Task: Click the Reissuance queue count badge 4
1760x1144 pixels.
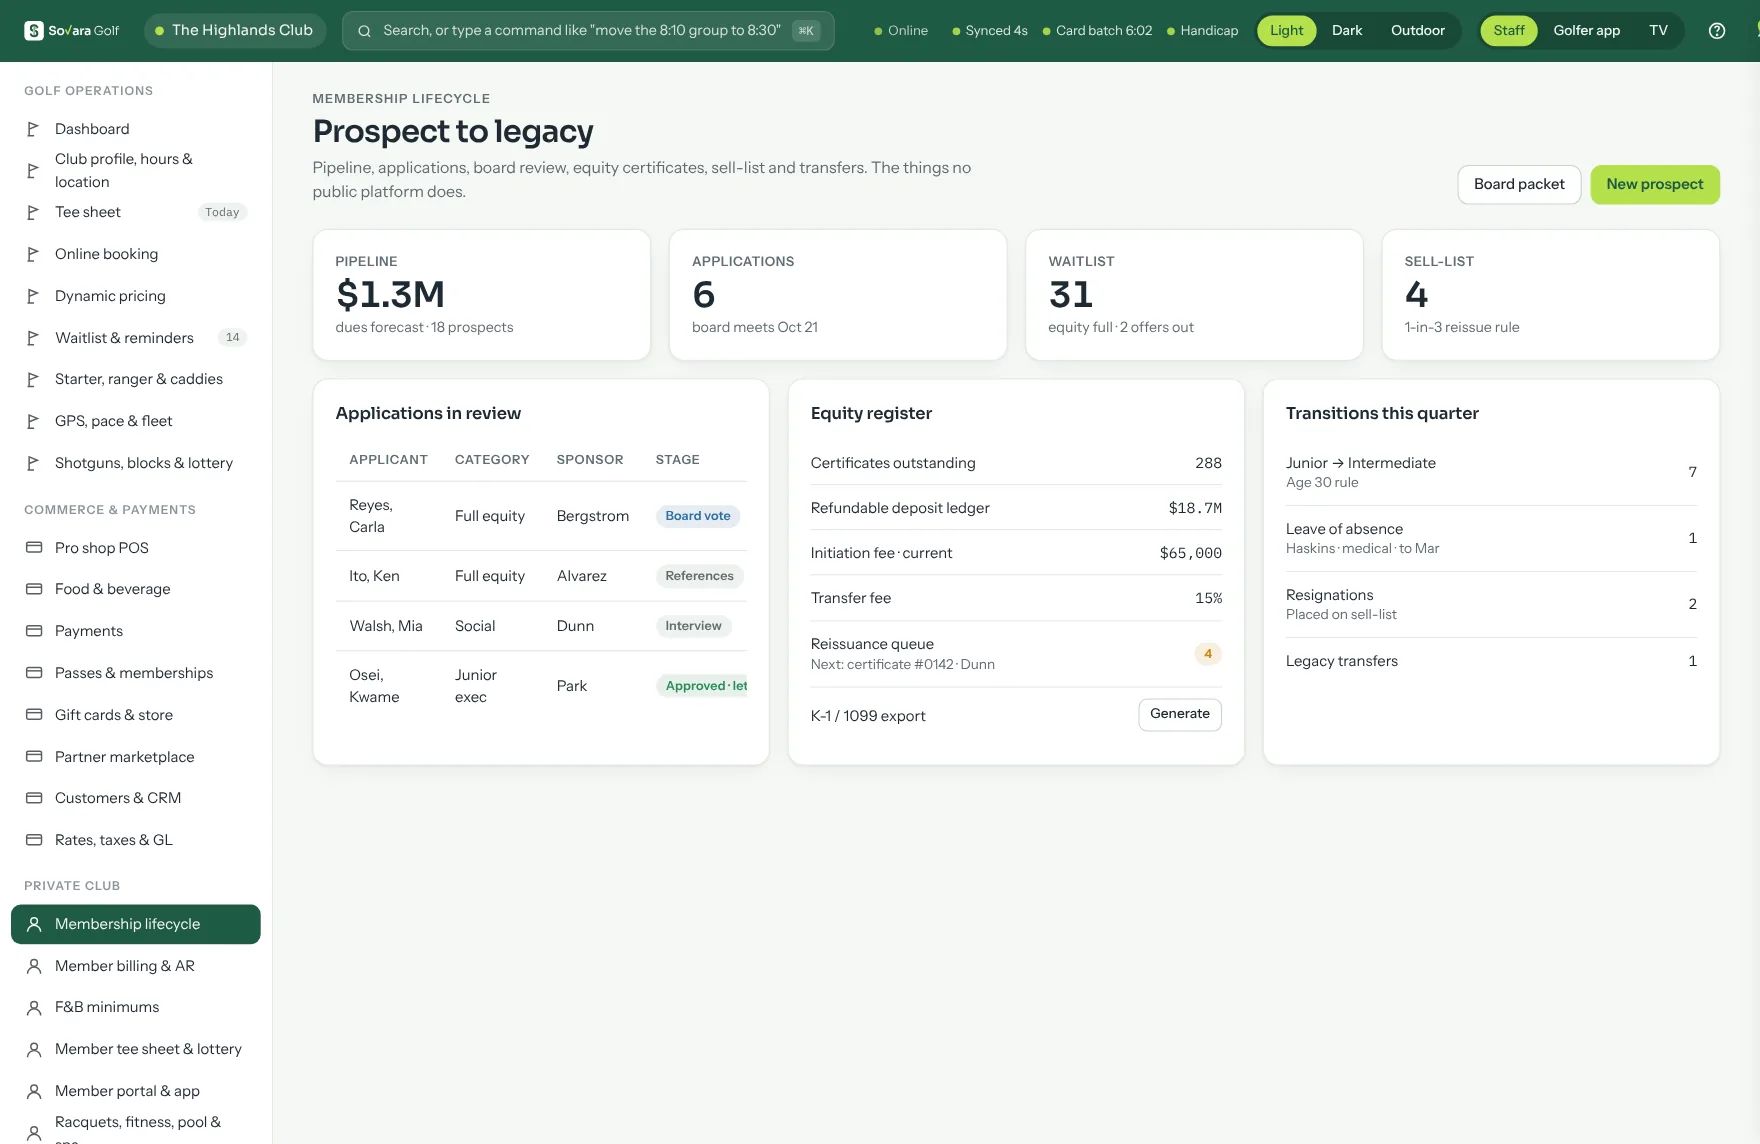Action: coord(1207,654)
